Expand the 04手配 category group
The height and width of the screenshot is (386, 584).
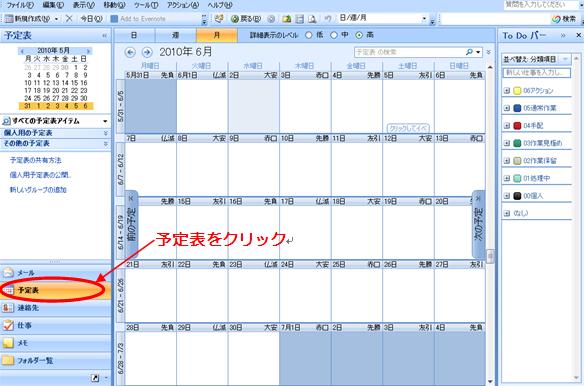pyautogui.click(x=507, y=126)
